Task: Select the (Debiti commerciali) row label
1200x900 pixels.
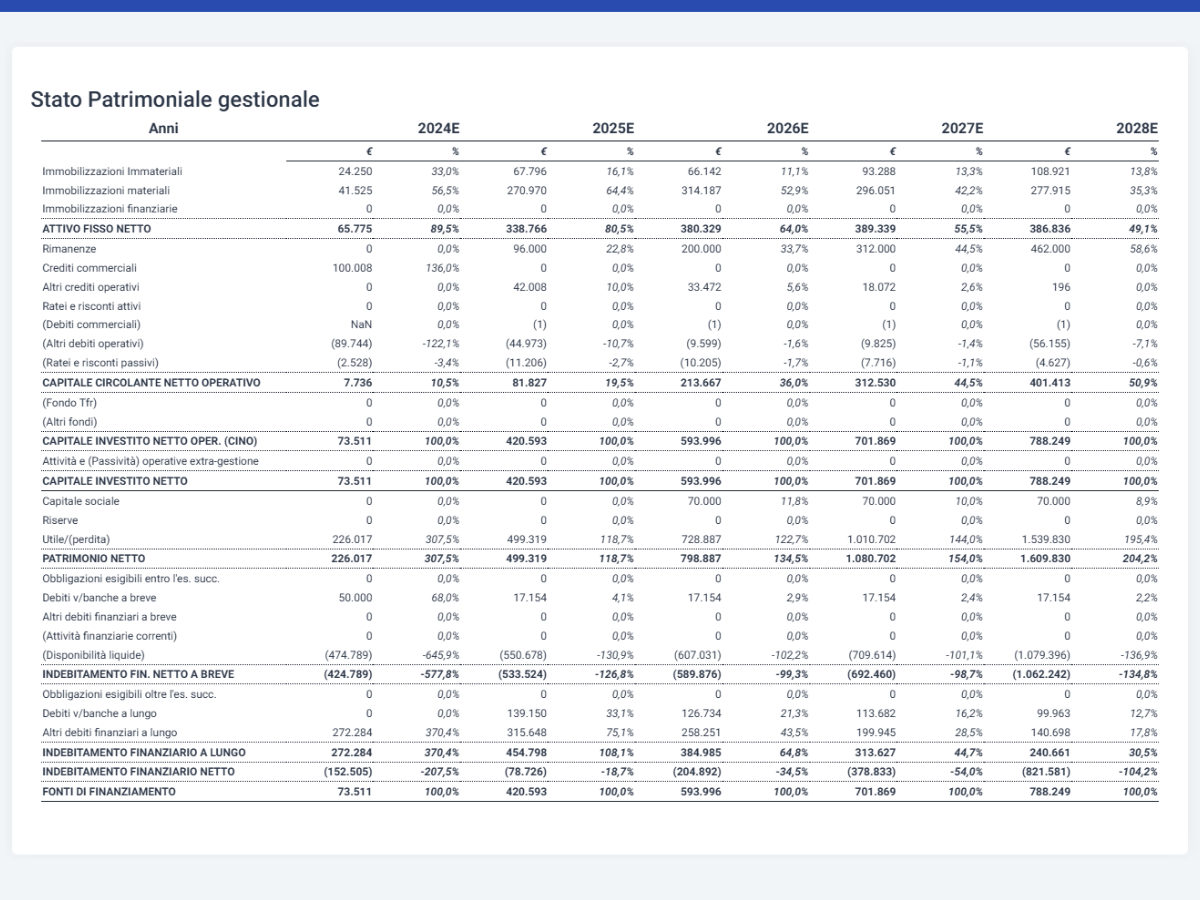Action: (91, 324)
